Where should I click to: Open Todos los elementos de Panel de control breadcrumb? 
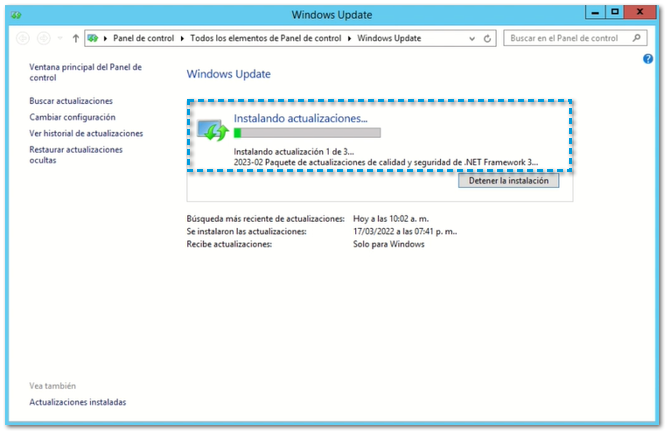point(265,38)
